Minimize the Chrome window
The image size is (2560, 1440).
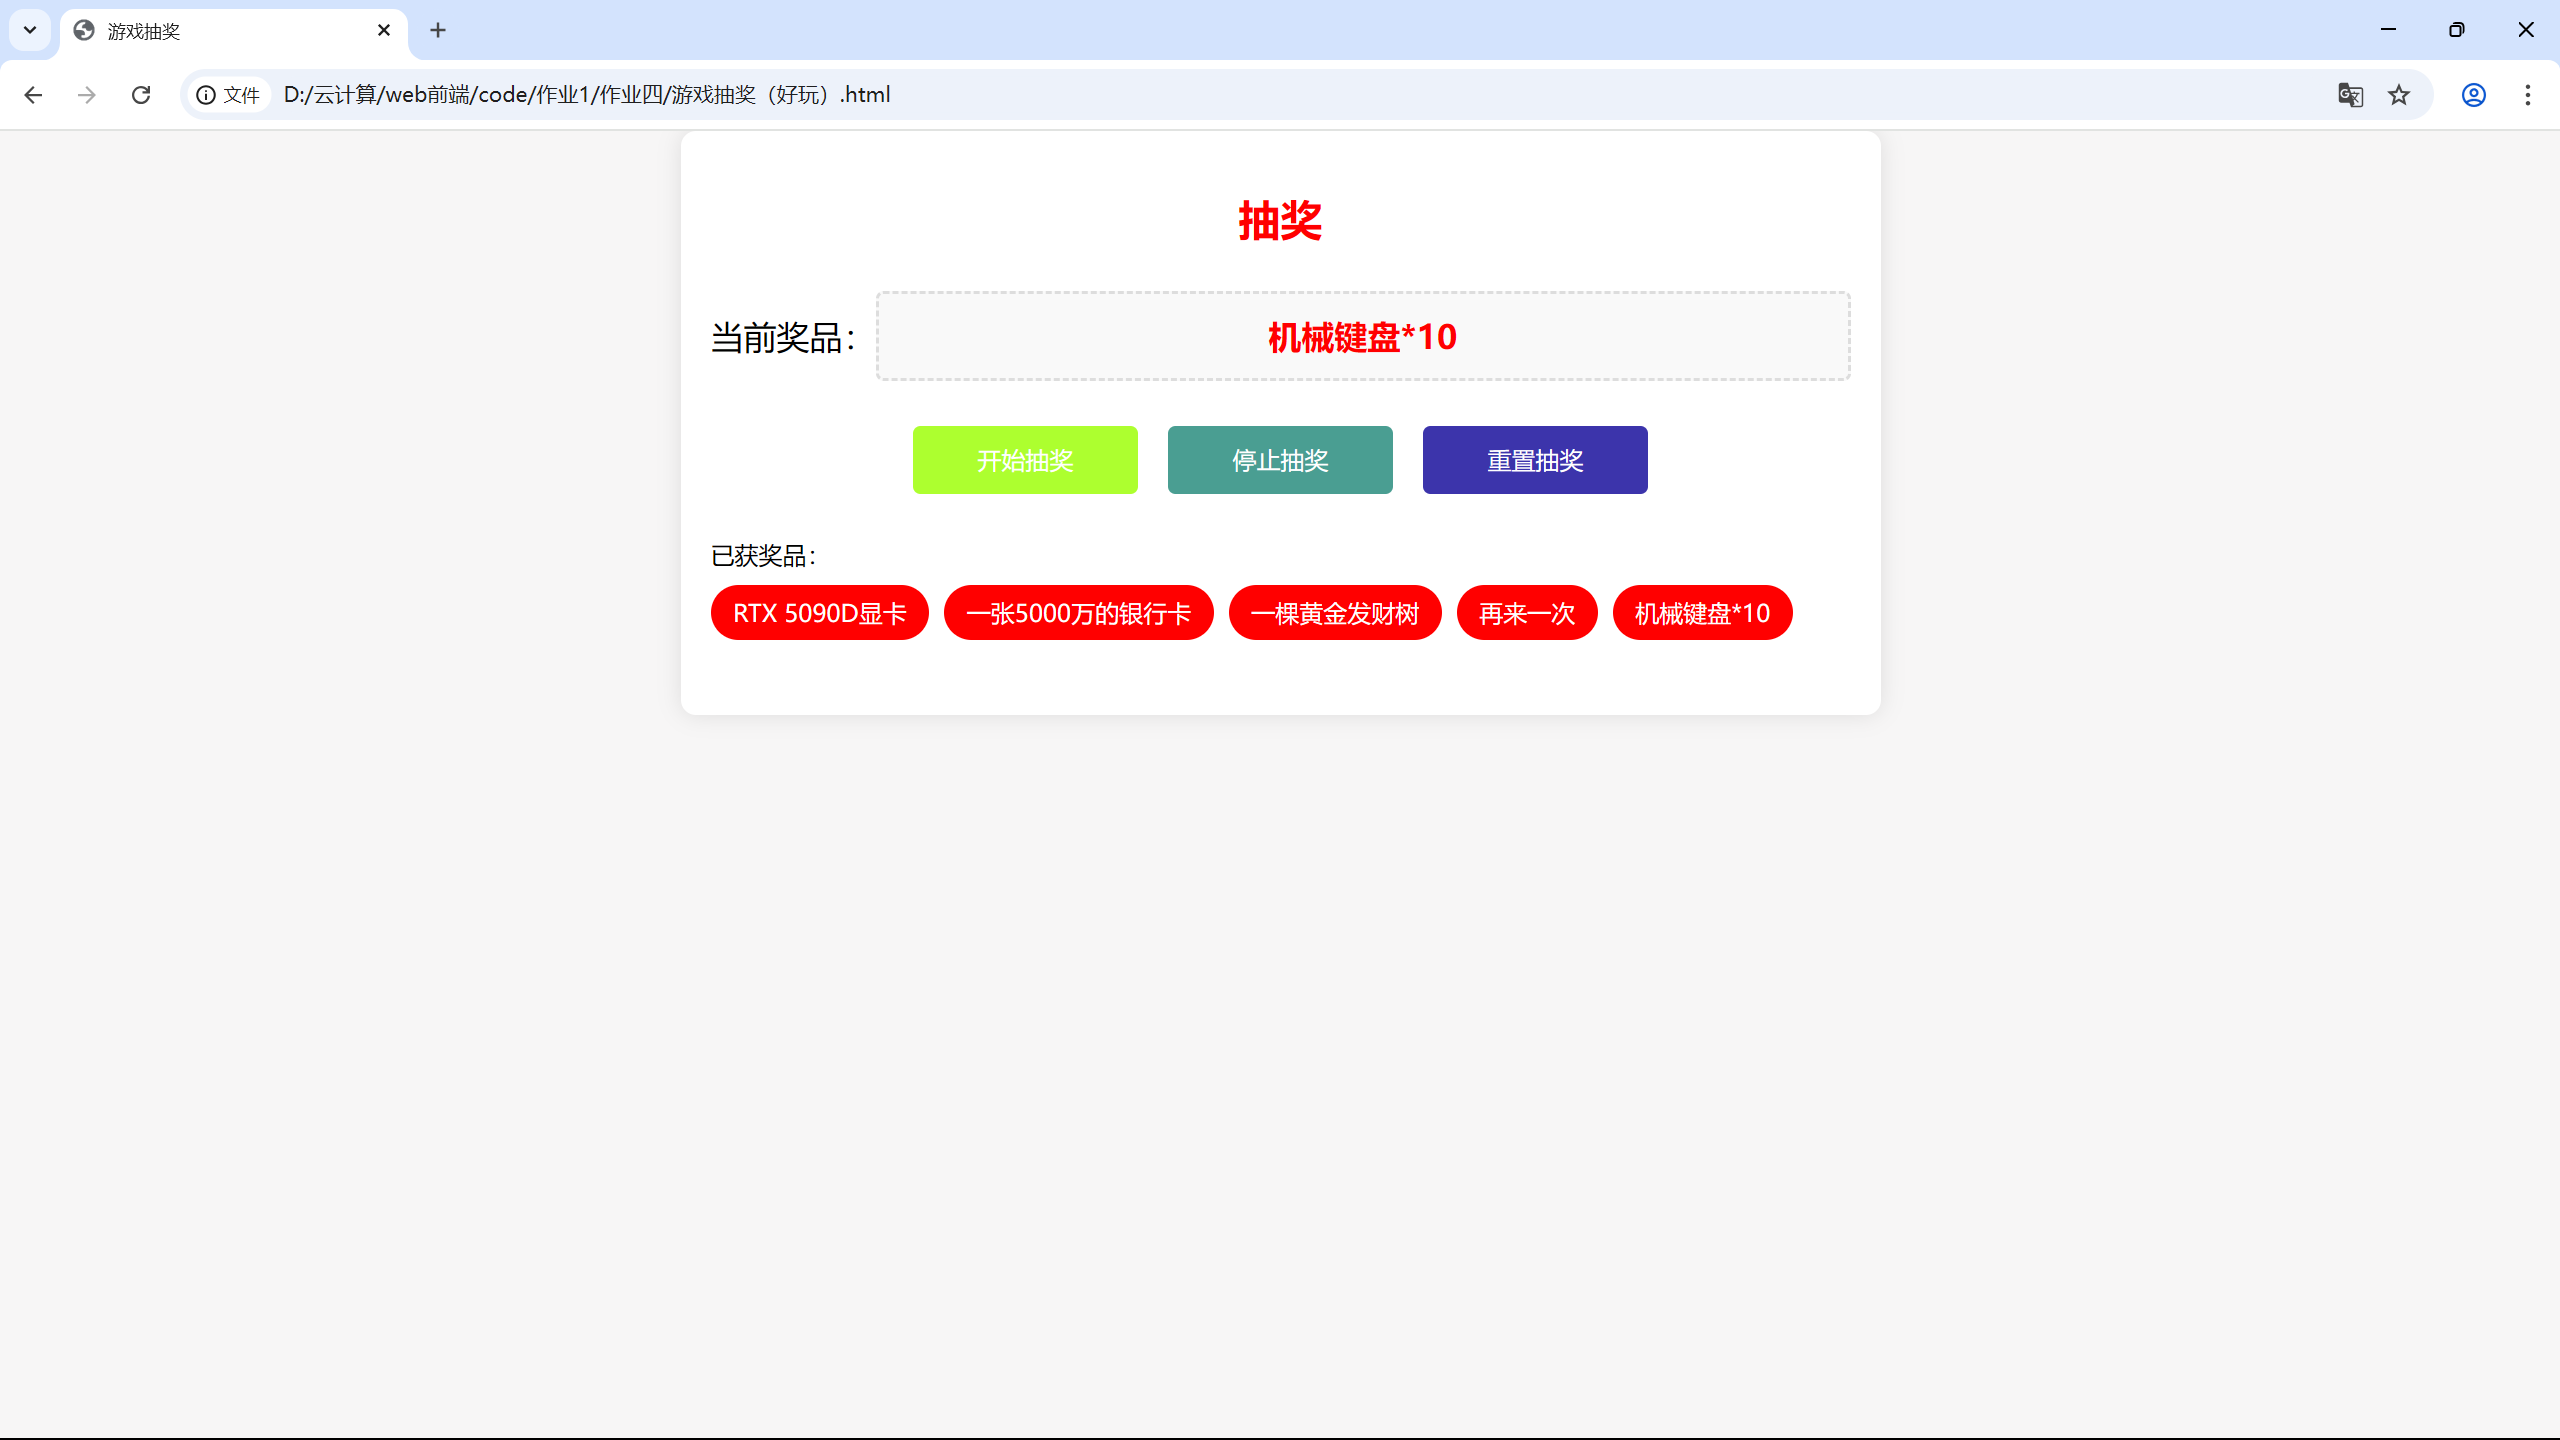pos(2389,30)
